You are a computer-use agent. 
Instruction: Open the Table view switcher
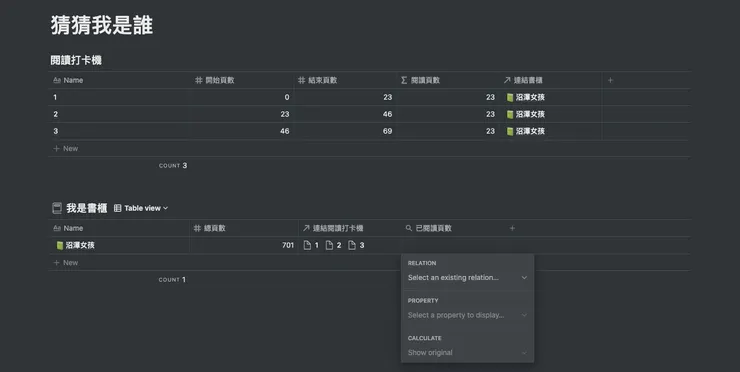click(141, 208)
